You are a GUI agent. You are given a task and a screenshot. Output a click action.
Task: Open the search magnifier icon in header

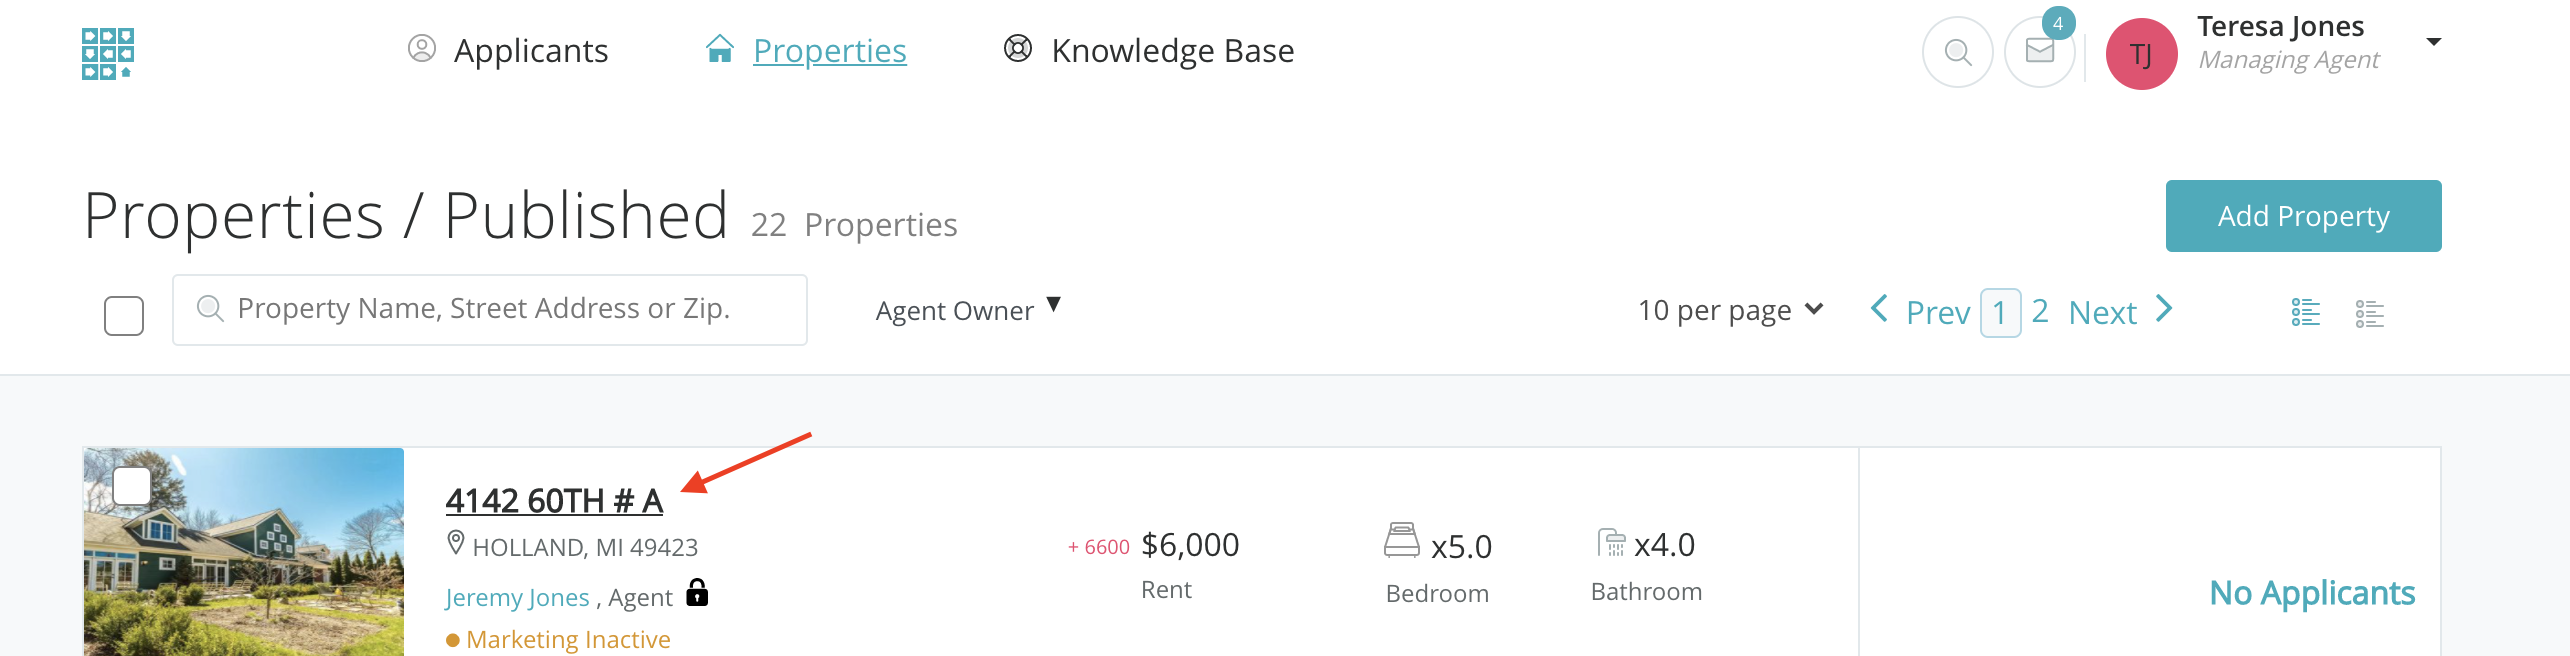tap(1957, 52)
